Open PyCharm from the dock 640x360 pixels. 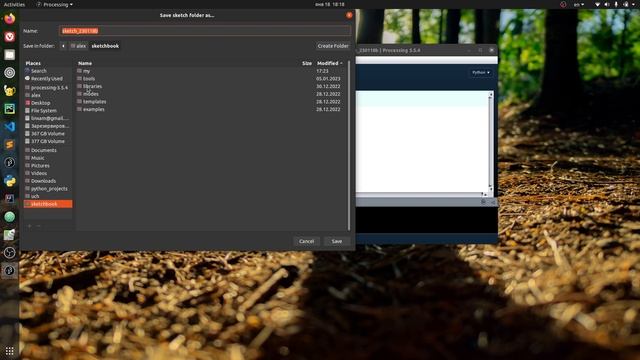click(x=9, y=109)
